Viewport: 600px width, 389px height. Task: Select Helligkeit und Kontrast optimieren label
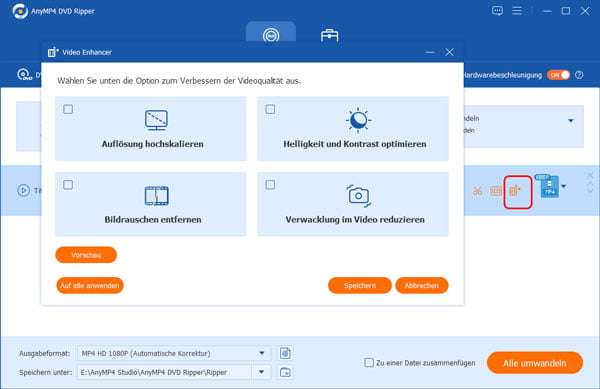tap(355, 144)
